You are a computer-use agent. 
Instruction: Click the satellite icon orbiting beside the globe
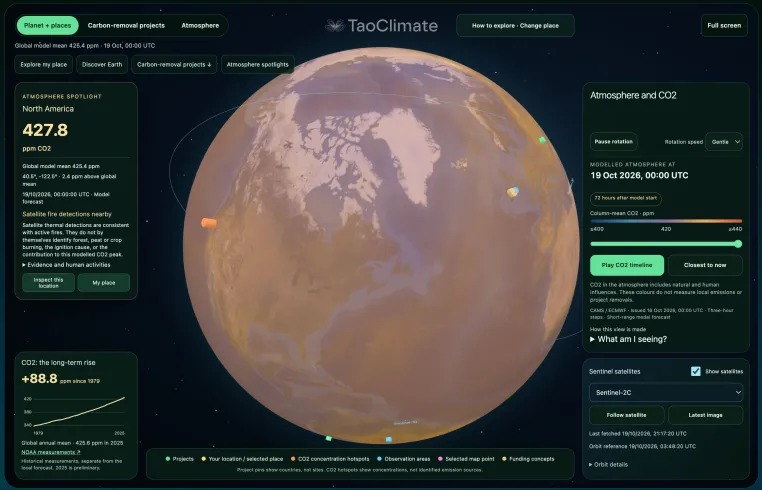point(572,185)
